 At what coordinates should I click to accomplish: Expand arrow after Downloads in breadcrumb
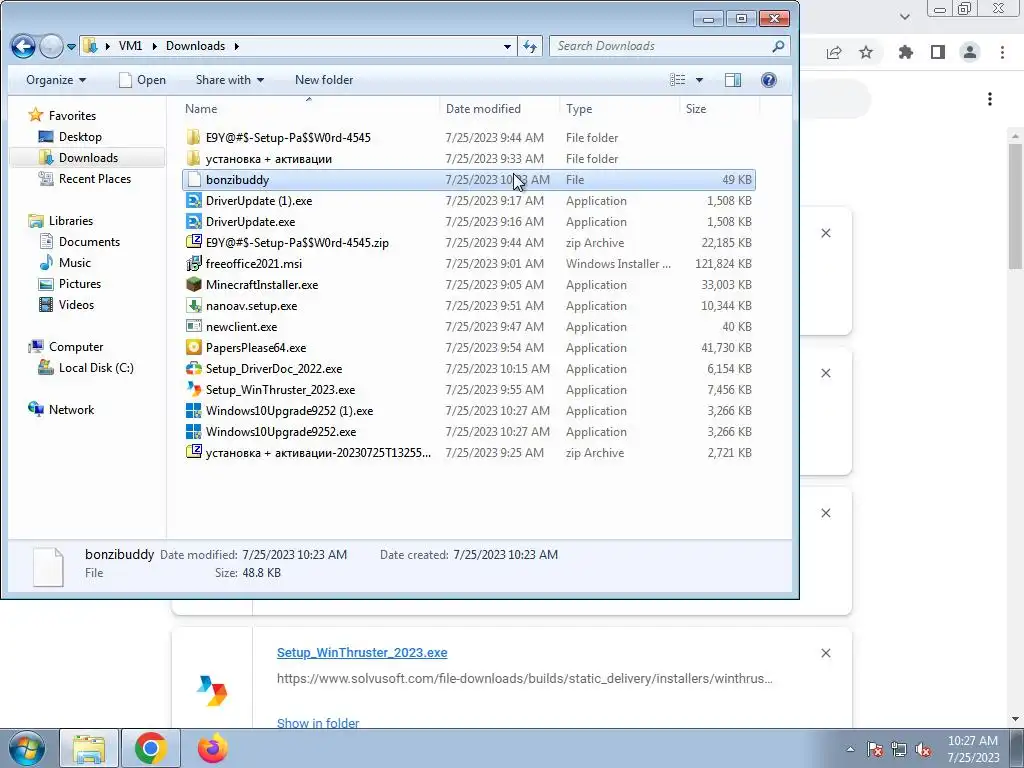(236, 46)
